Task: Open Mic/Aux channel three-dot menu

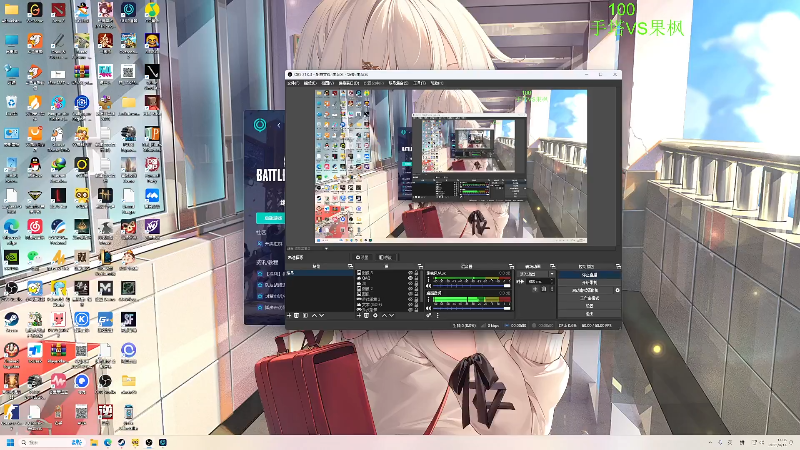Action: pyautogui.click(x=428, y=280)
